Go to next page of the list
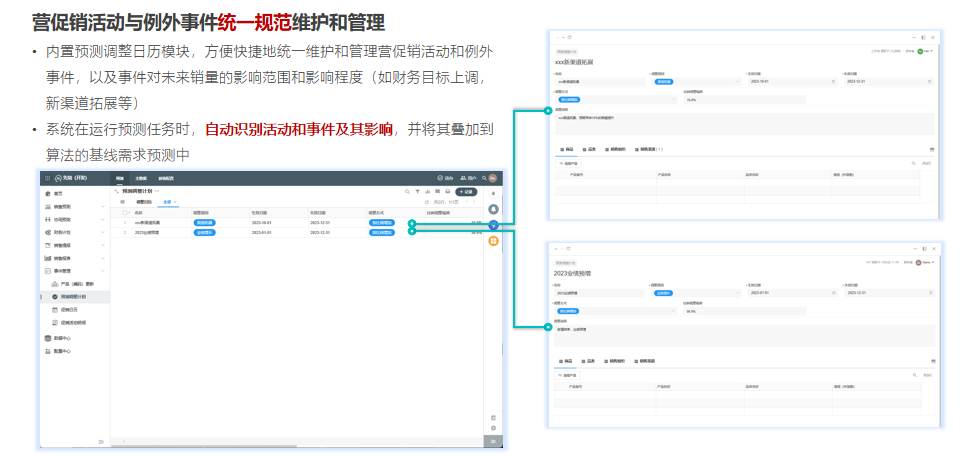Viewport: 967px width, 456px height. [x=474, y=202]
